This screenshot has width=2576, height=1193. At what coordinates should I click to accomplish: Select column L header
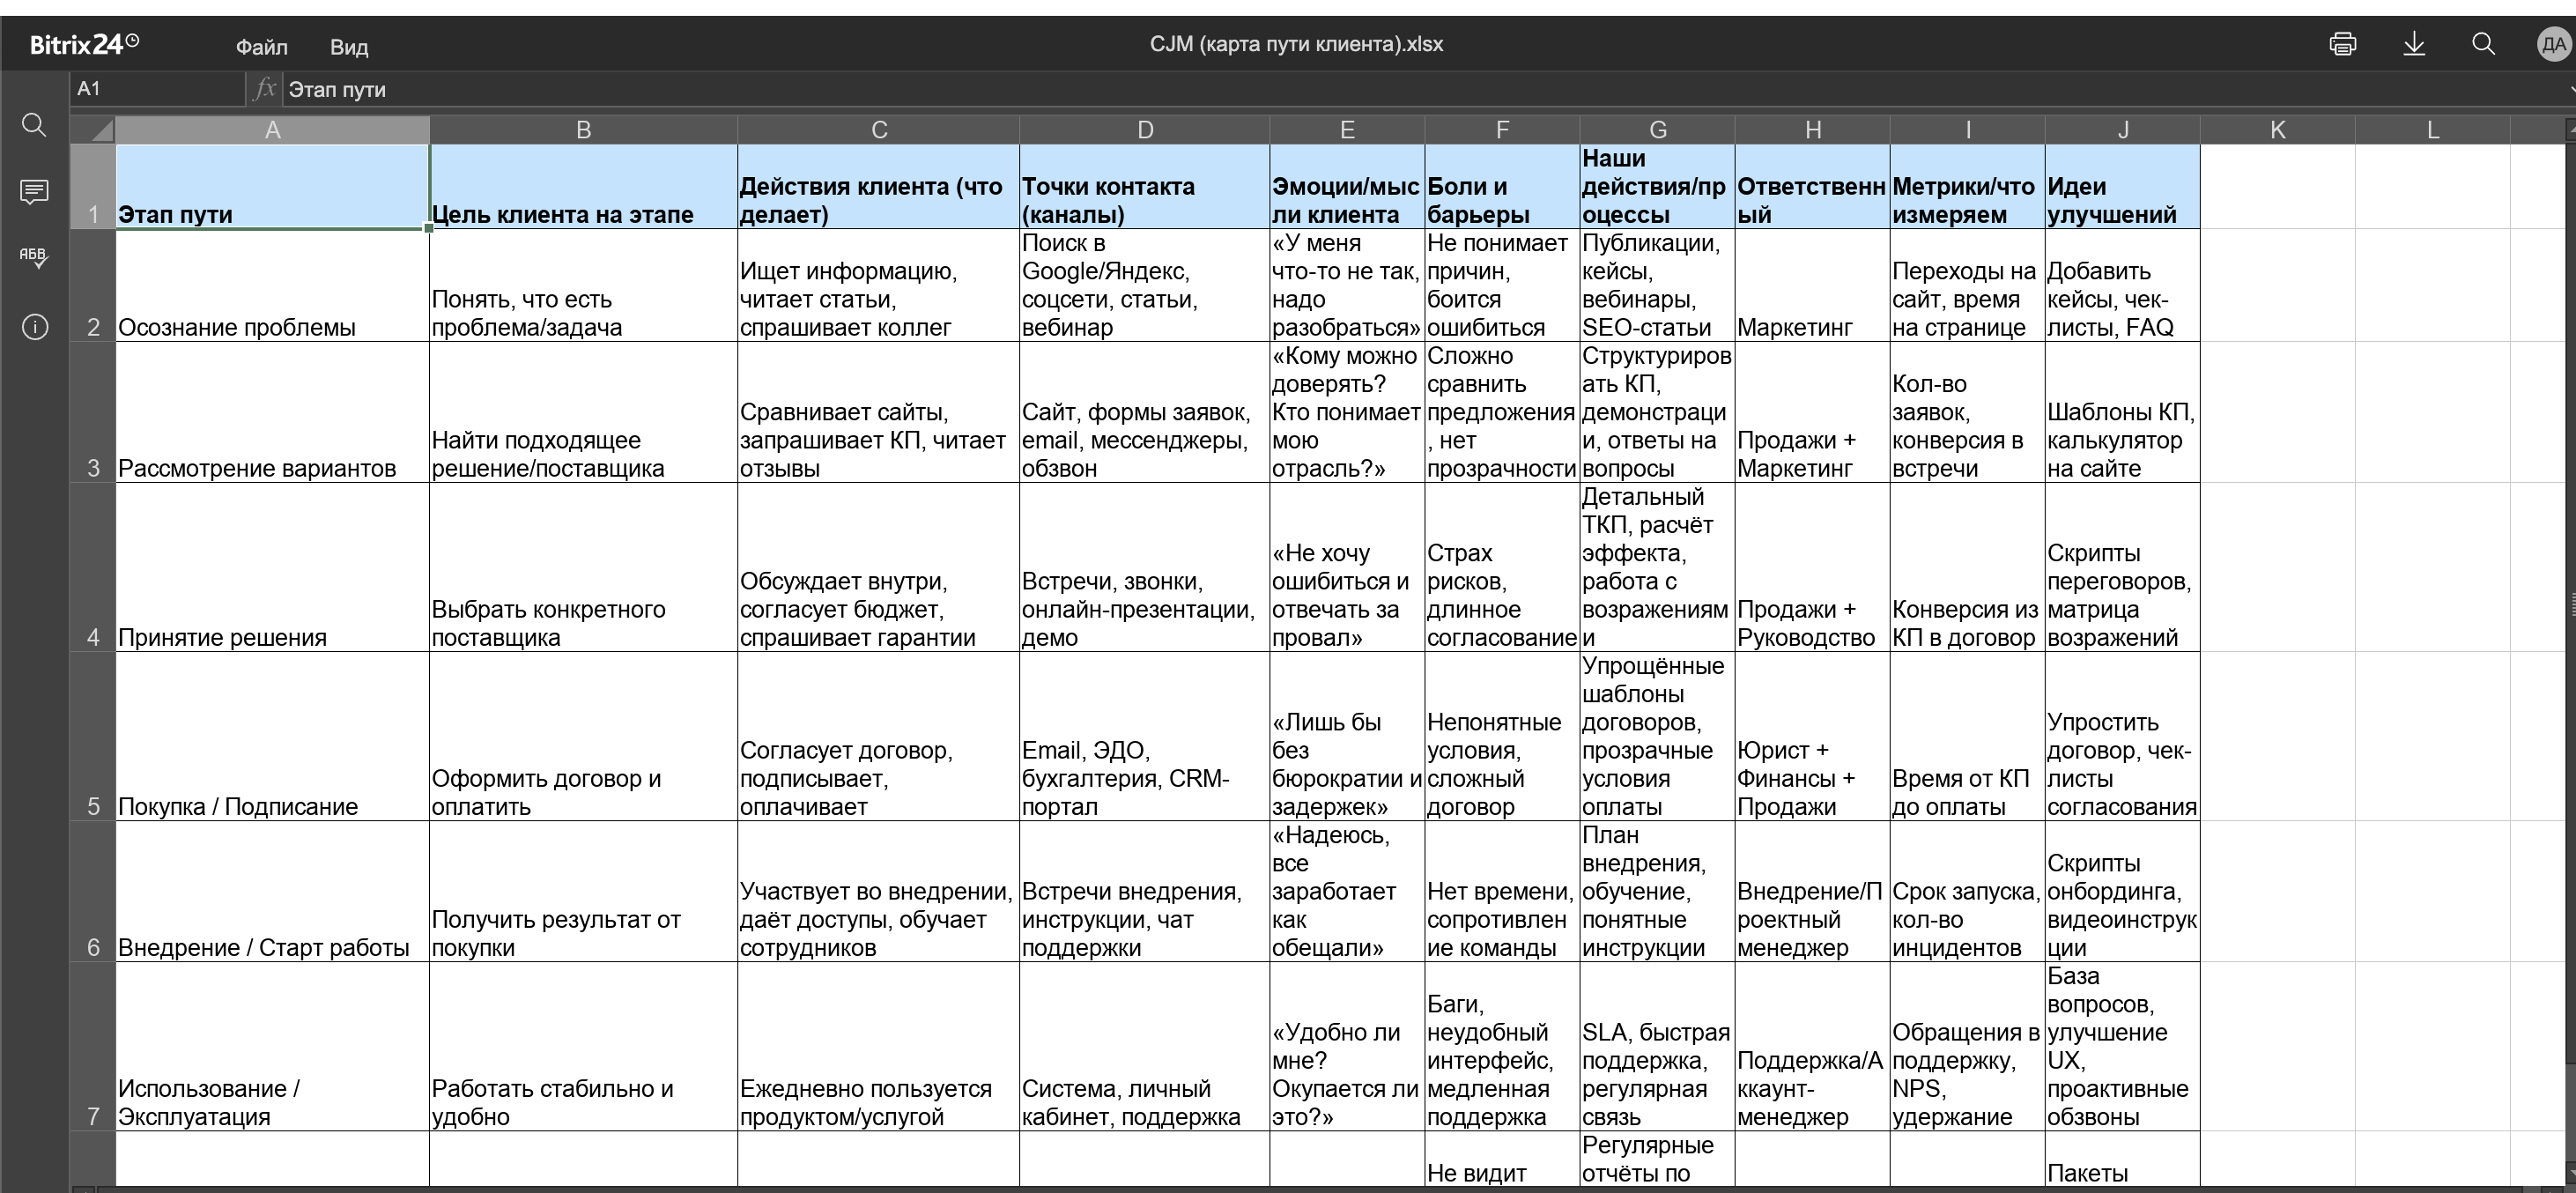coord(2432,130)
